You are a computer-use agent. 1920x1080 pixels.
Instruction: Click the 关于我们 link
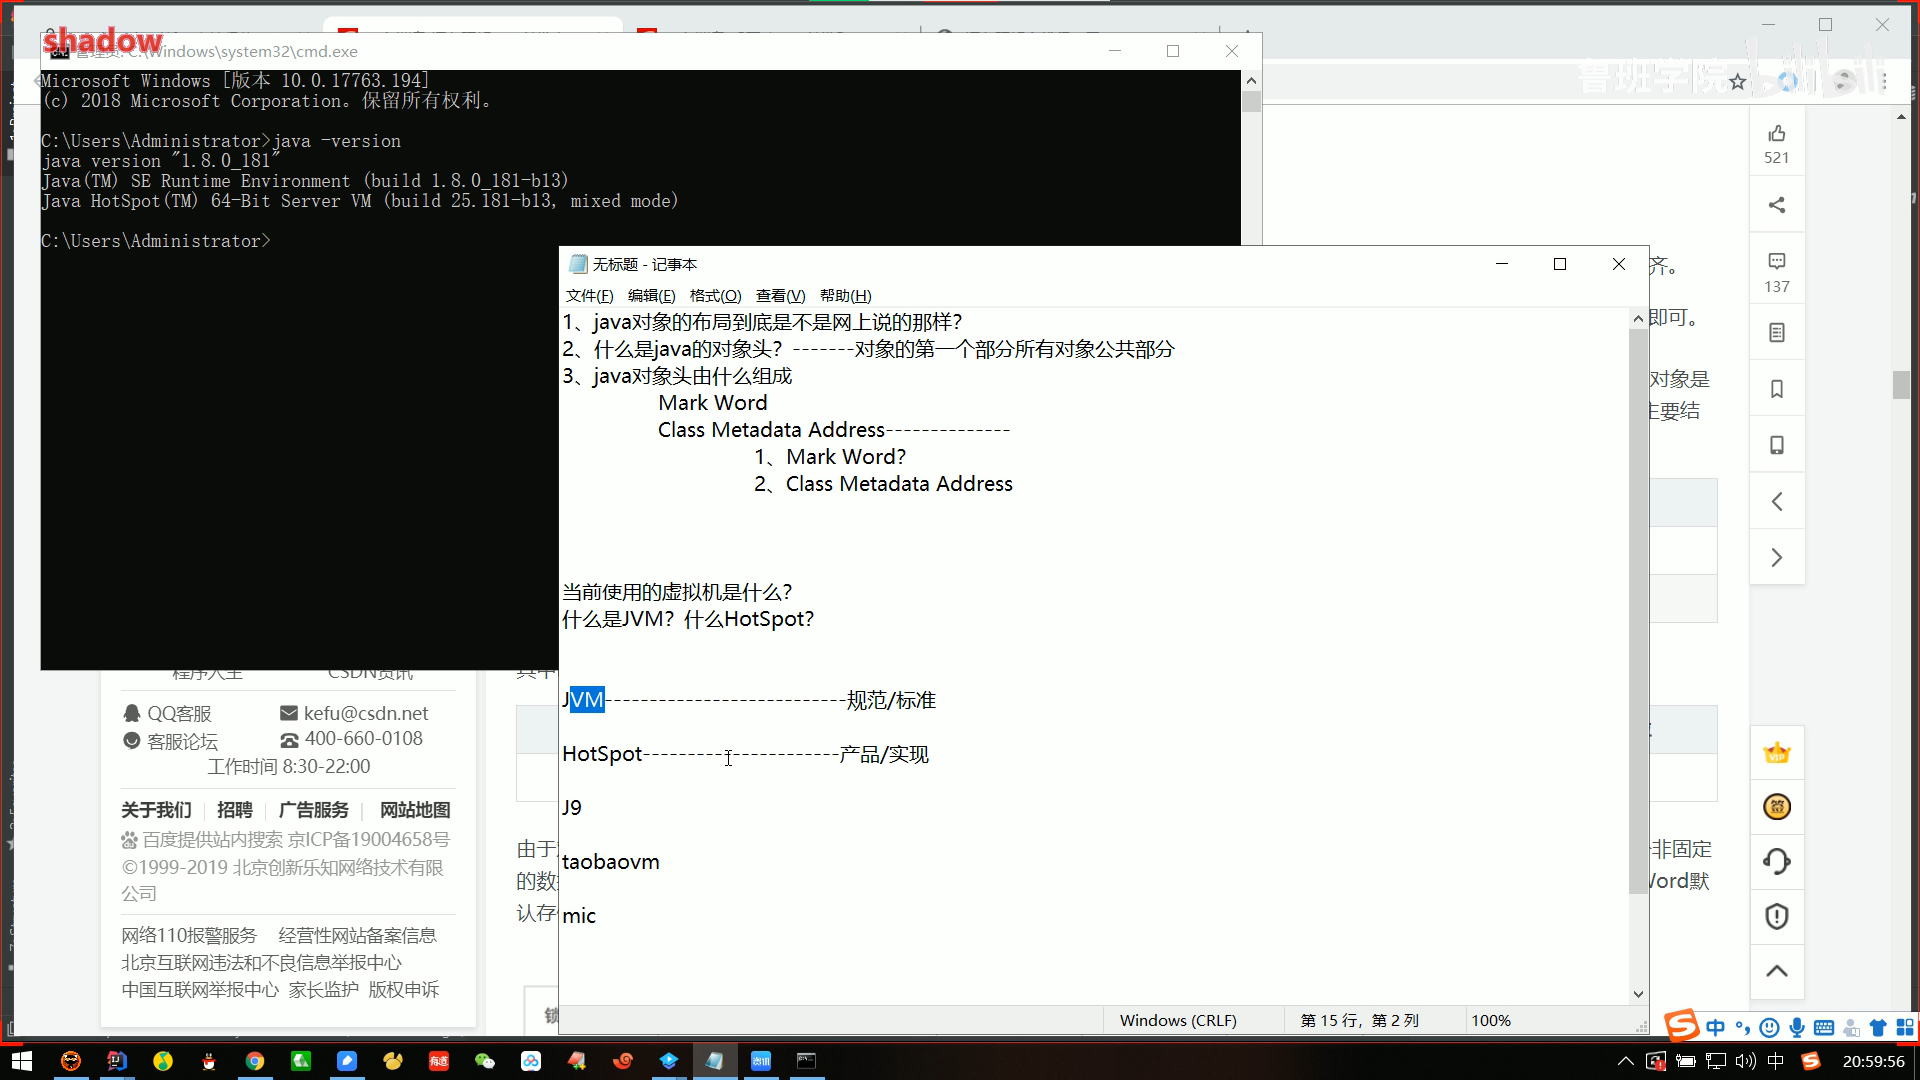point(156,810)
